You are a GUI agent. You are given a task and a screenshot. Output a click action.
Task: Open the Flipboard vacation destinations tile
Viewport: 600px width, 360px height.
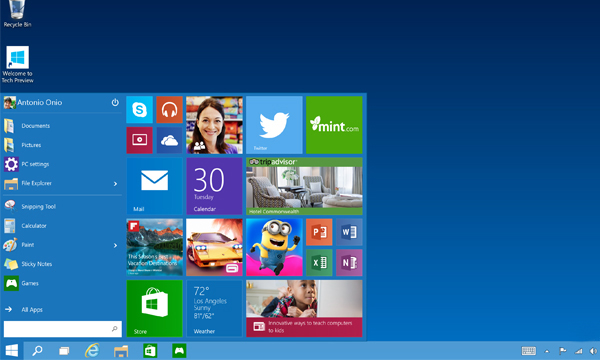click(155, 248)
